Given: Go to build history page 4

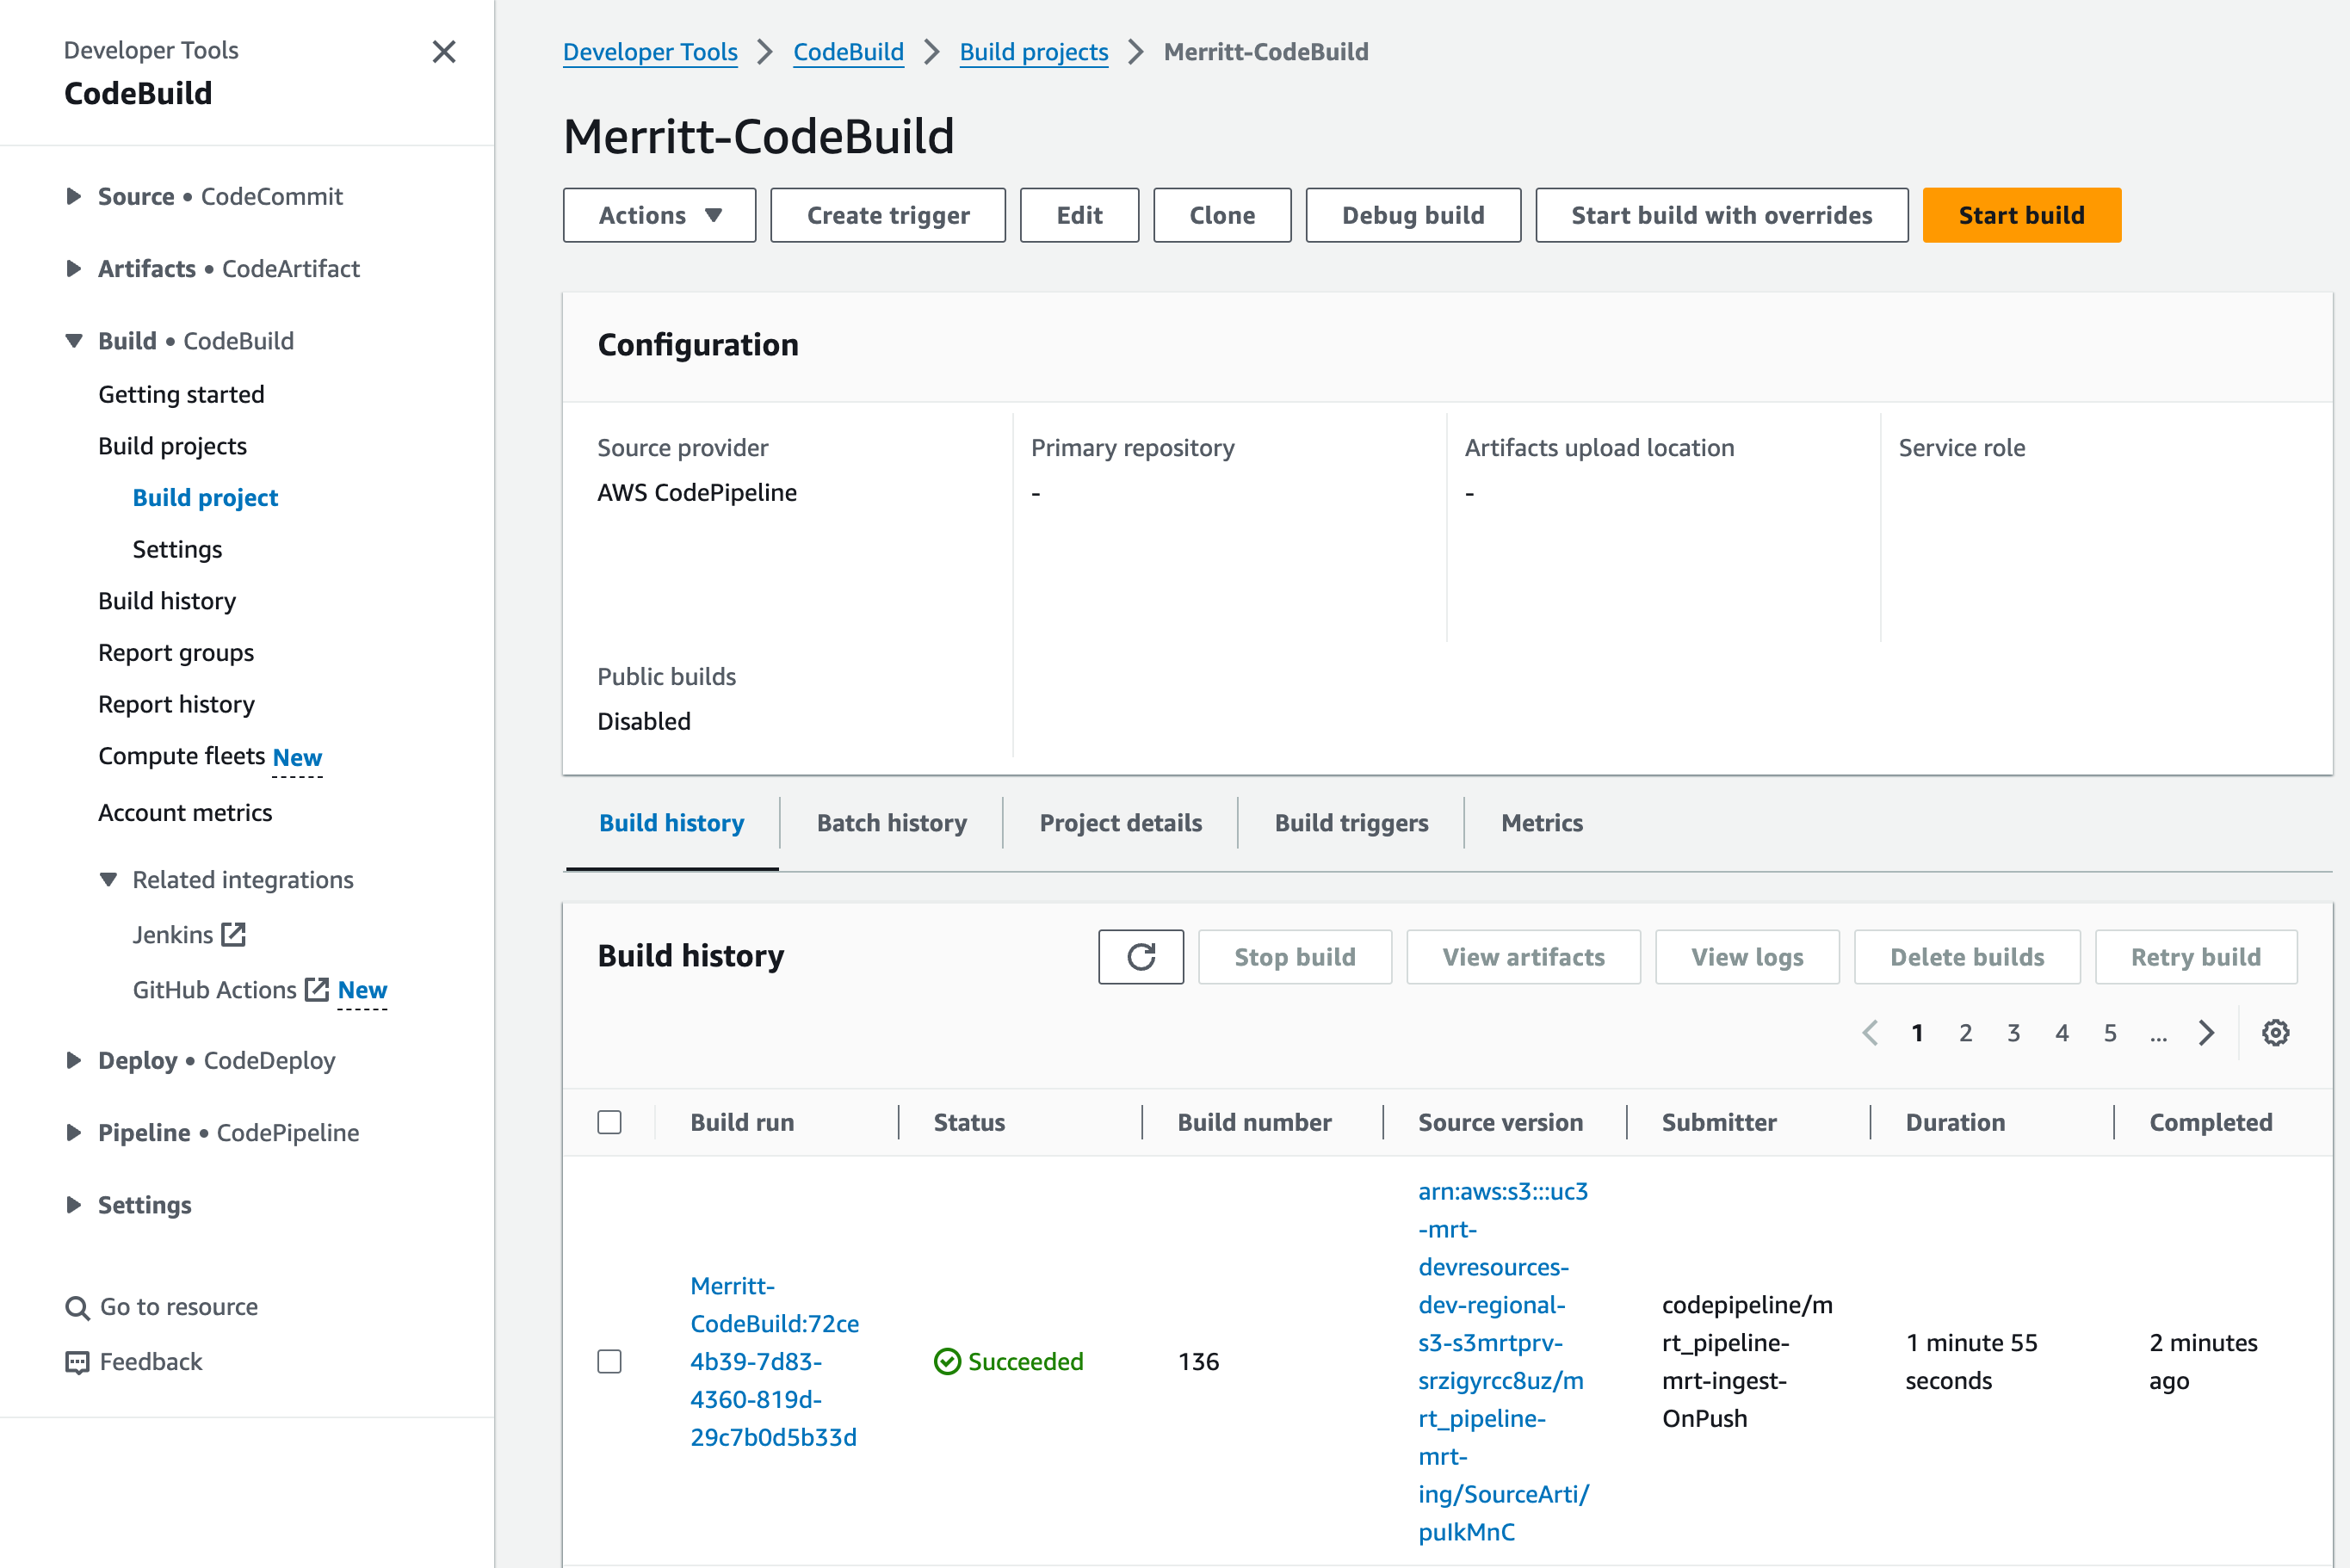Looking at the screenshot, I should [2061, 1032].
